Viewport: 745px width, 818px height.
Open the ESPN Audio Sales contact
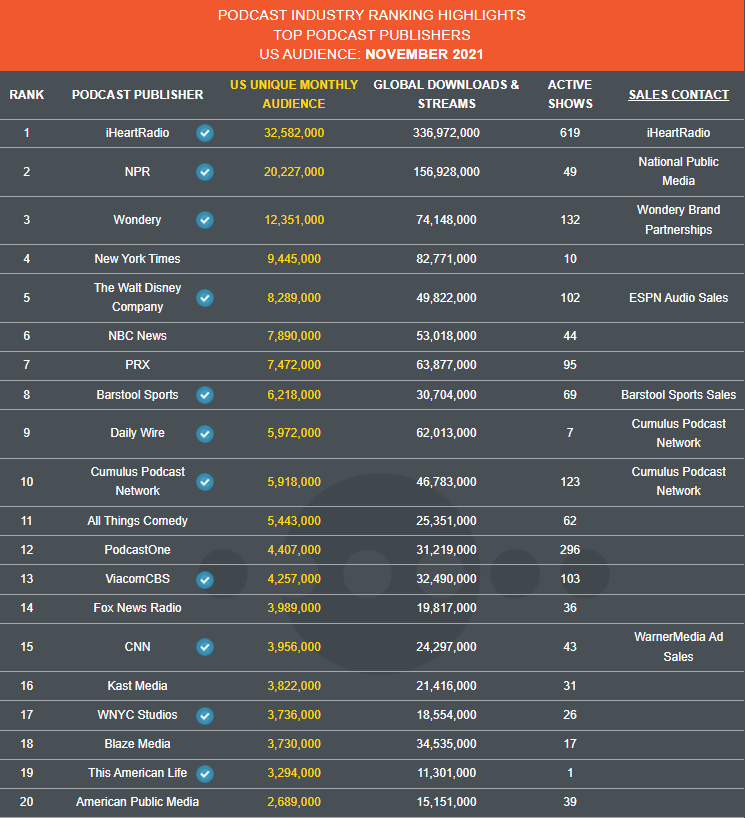point(678,298)
